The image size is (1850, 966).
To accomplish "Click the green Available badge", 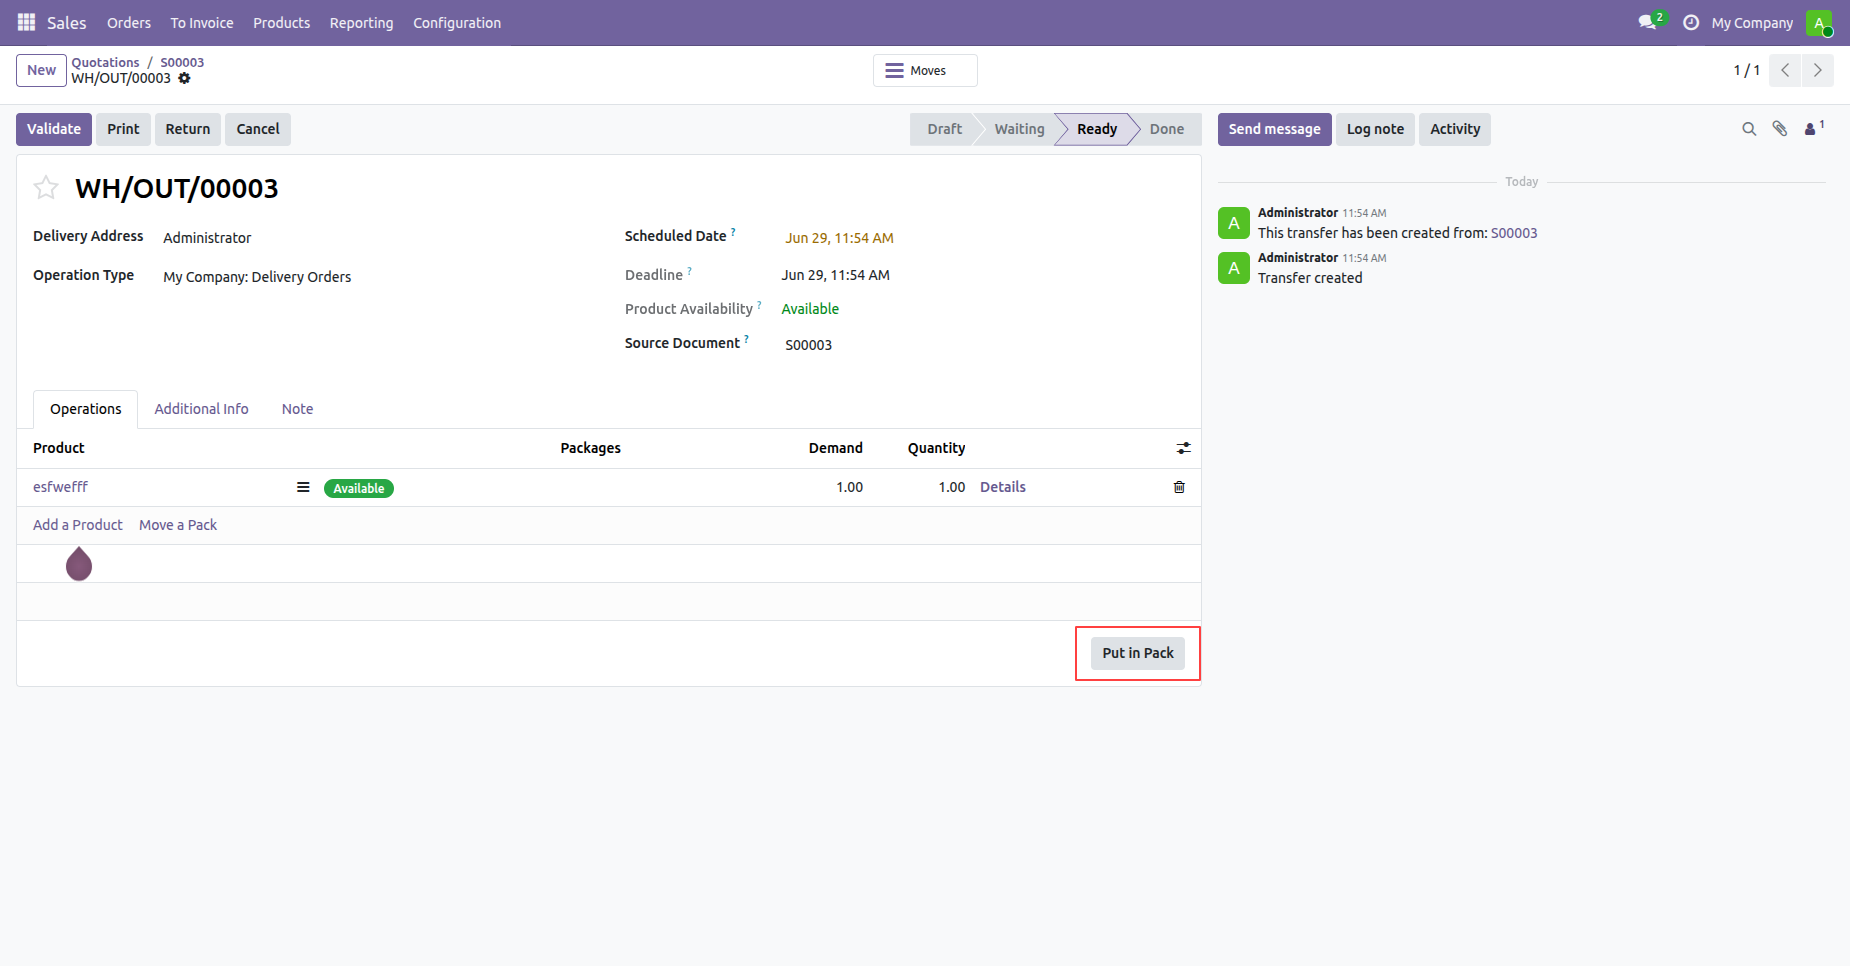I will click(359, 488).
